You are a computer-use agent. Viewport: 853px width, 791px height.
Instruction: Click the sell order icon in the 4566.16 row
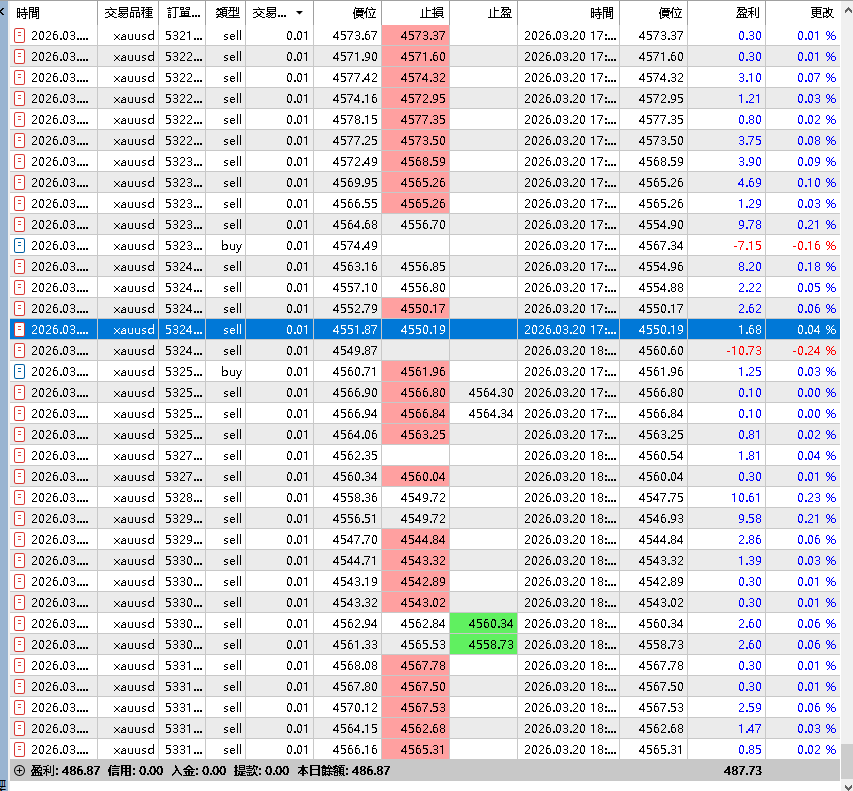click(x=19, y=750)
